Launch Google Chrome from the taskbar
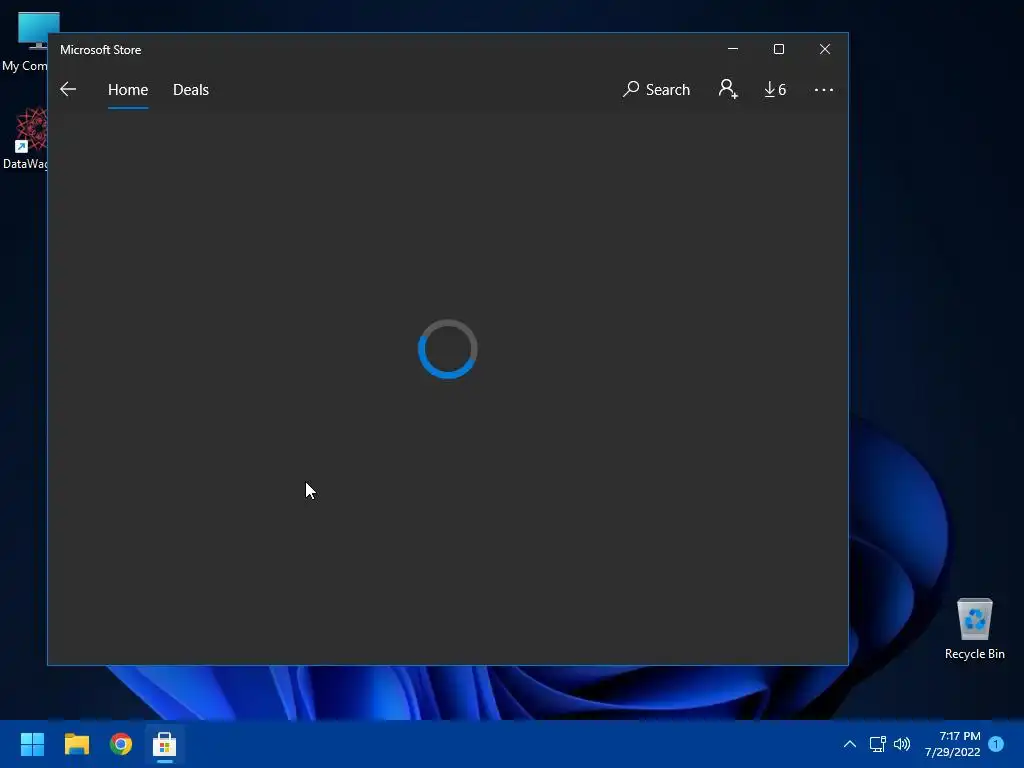 [121, 744]
